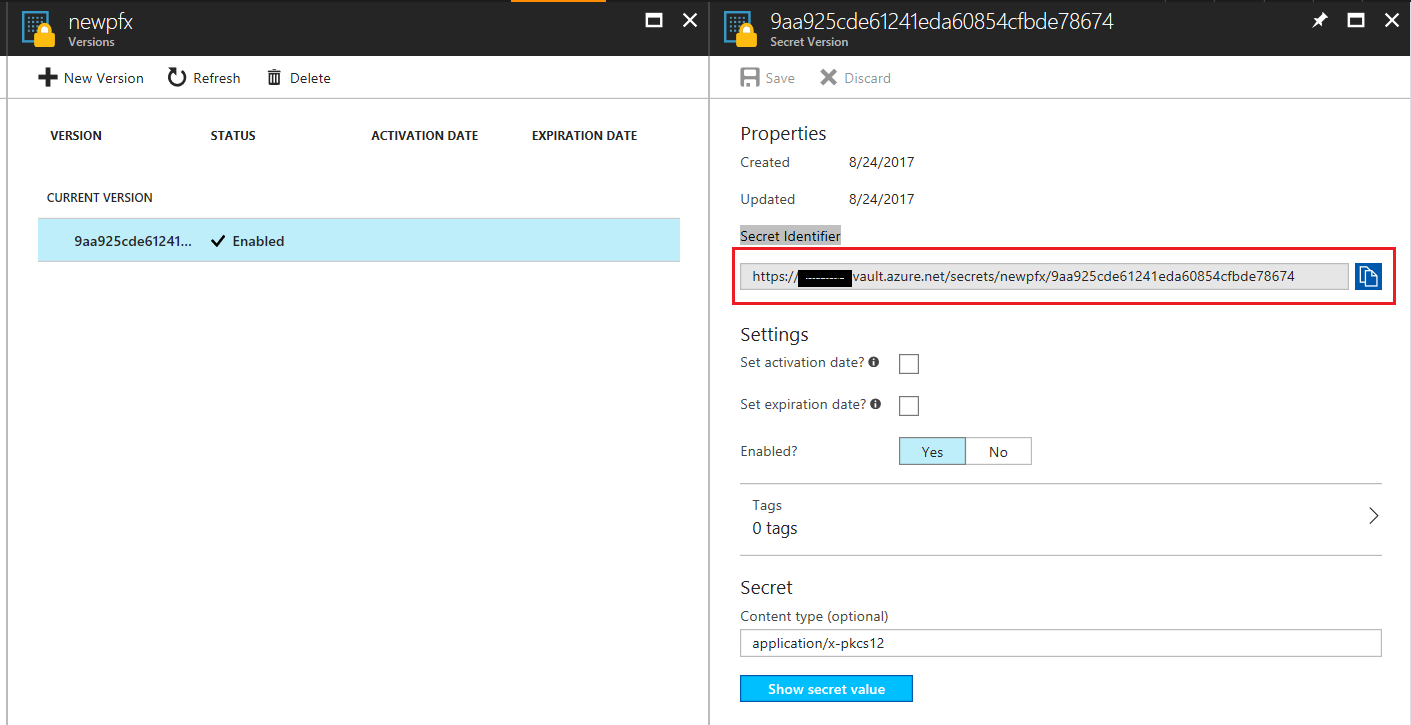Image resolution: width=1411 pixels, height=725 pixels.
Task: Close the newpfx Versions blade
Action: (690, 20)
